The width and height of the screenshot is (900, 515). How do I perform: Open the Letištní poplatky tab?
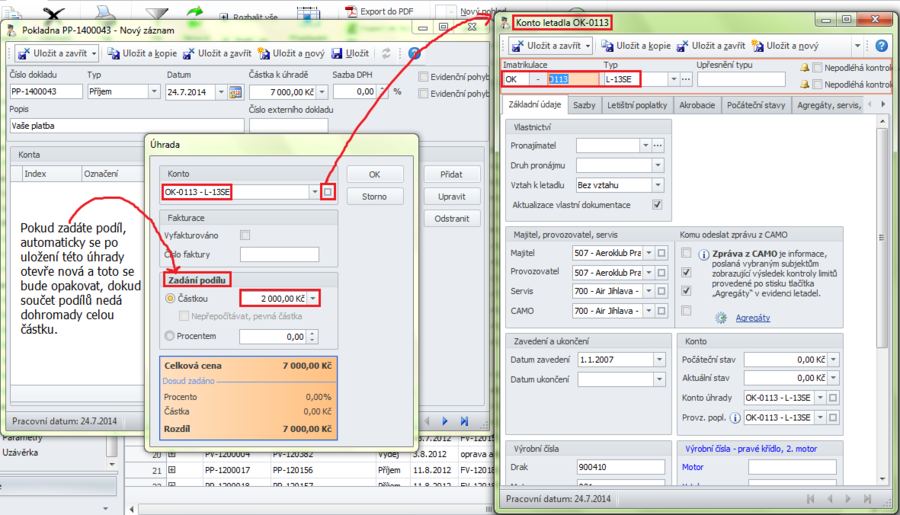click(638, 104)
